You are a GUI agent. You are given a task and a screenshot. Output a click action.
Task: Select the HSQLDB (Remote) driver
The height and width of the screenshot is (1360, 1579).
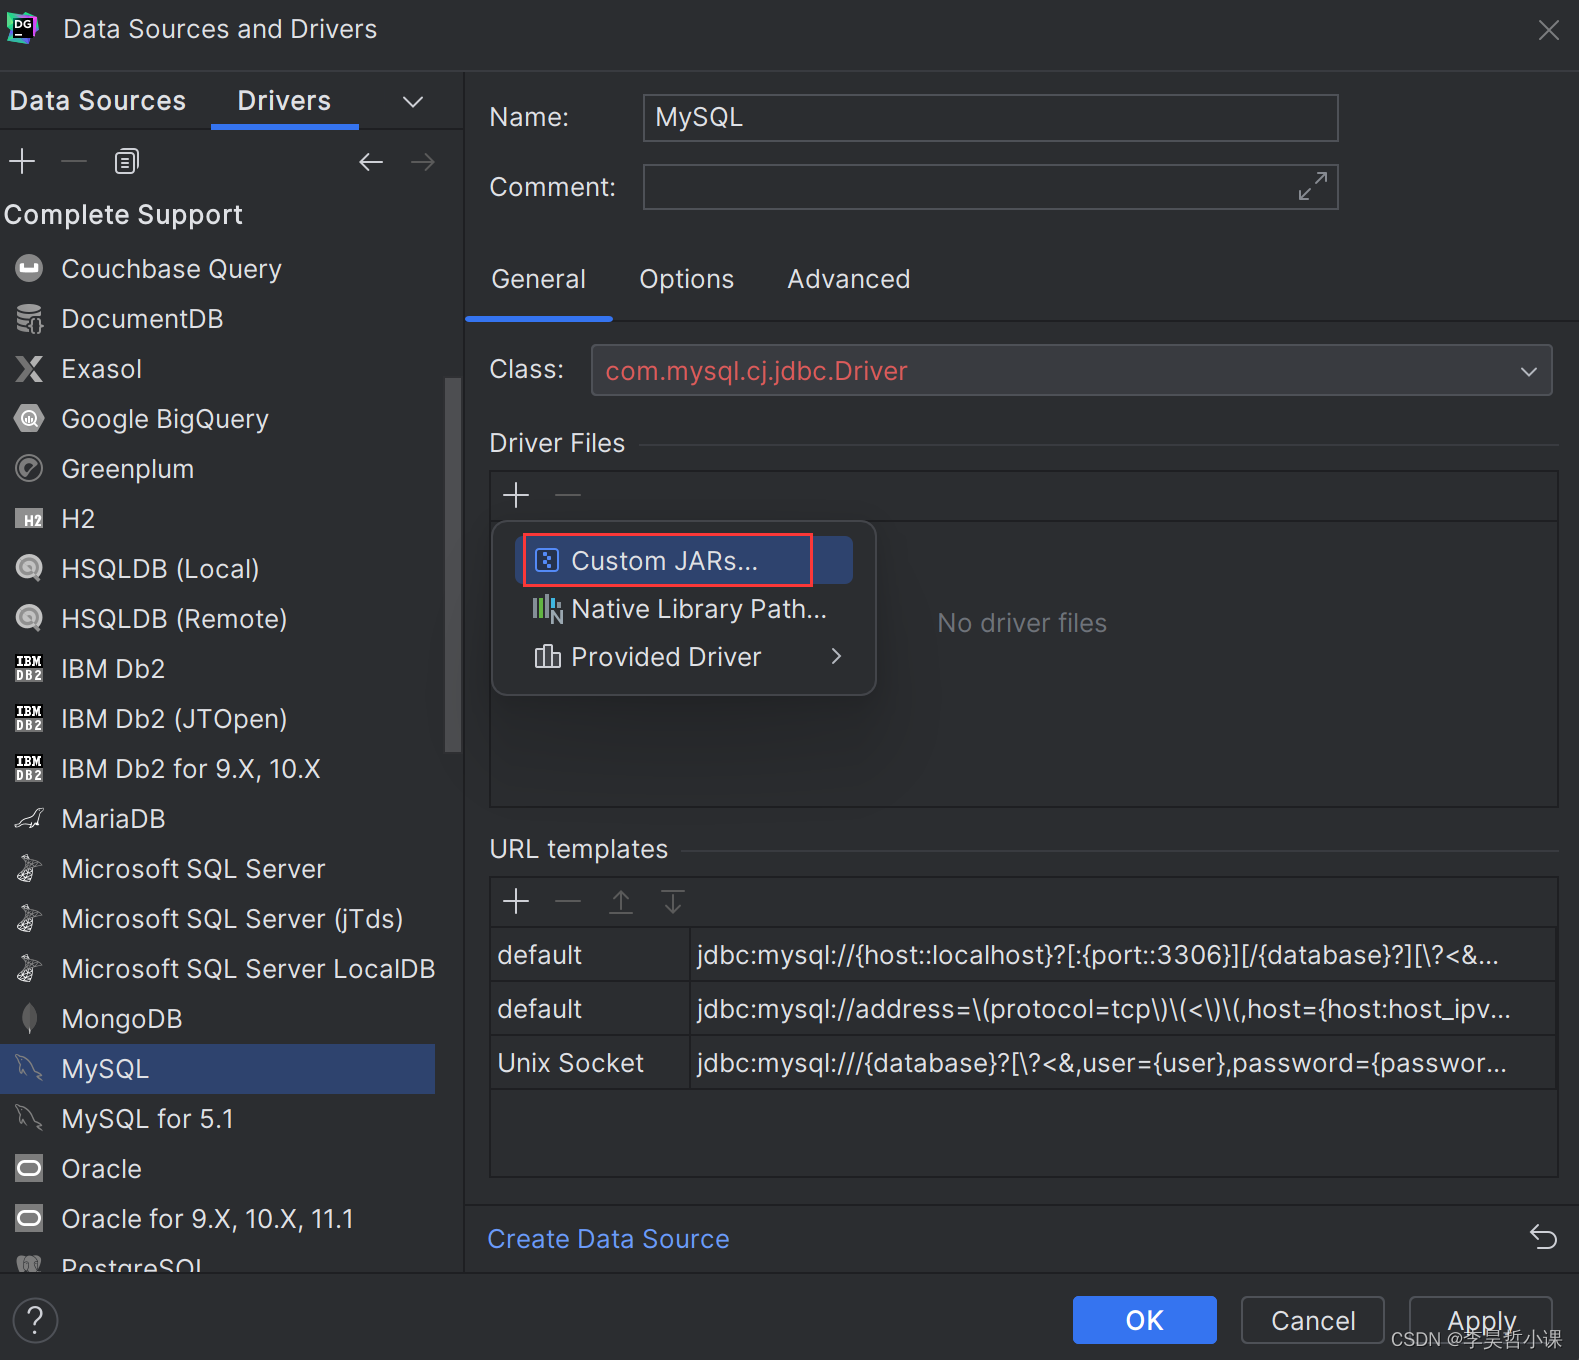pyautogui.click(x=217, y=619)
